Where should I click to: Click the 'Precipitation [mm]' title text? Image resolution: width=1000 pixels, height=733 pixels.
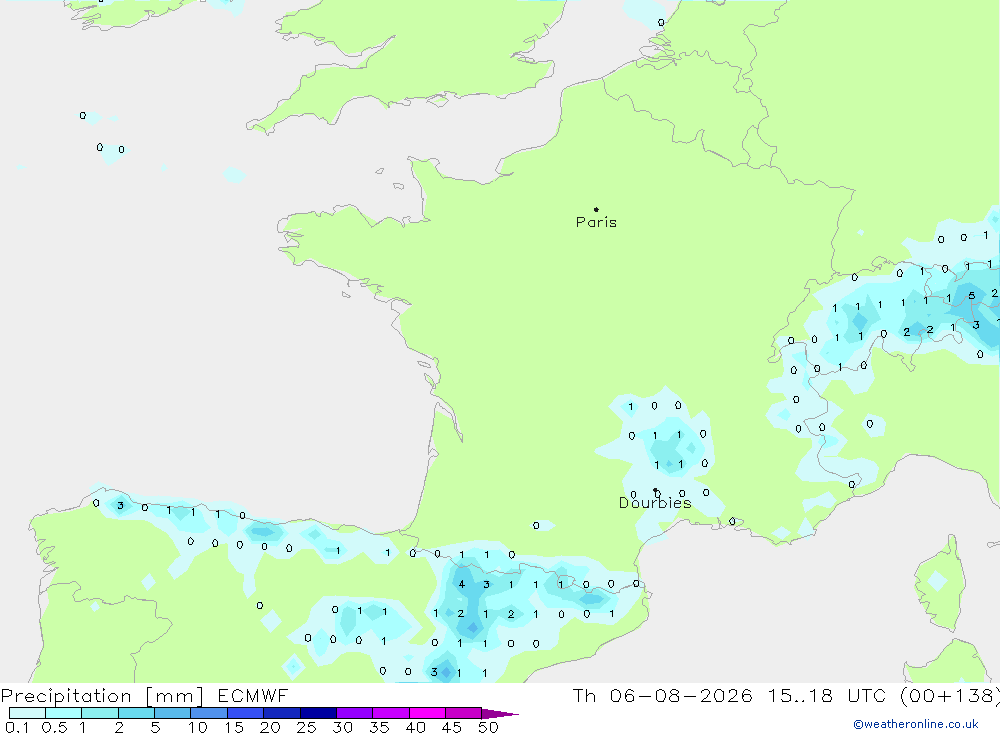[102, 696]
